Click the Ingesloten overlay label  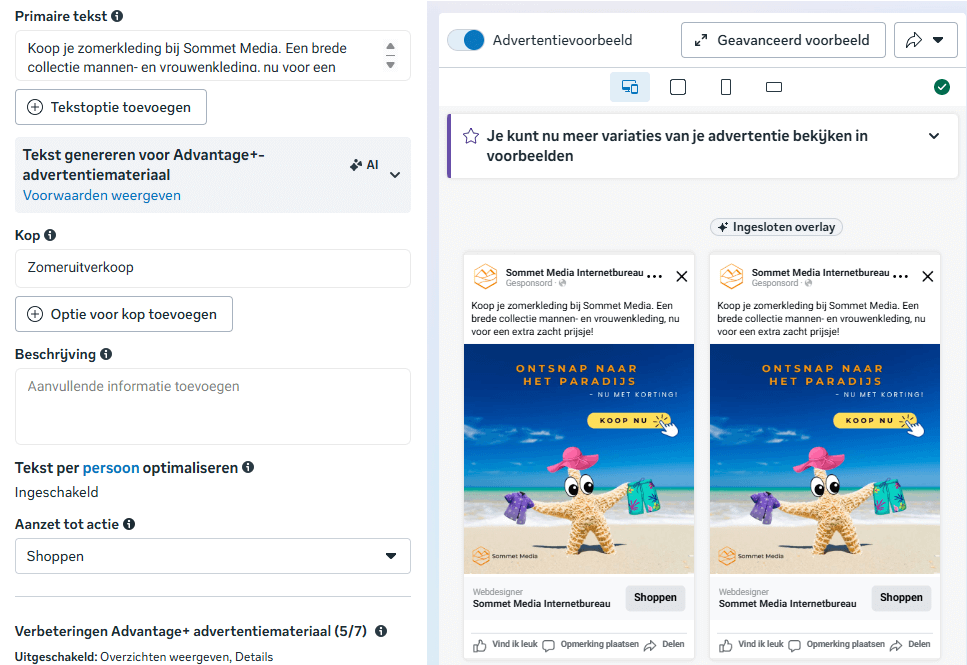(x=776, y=227)
